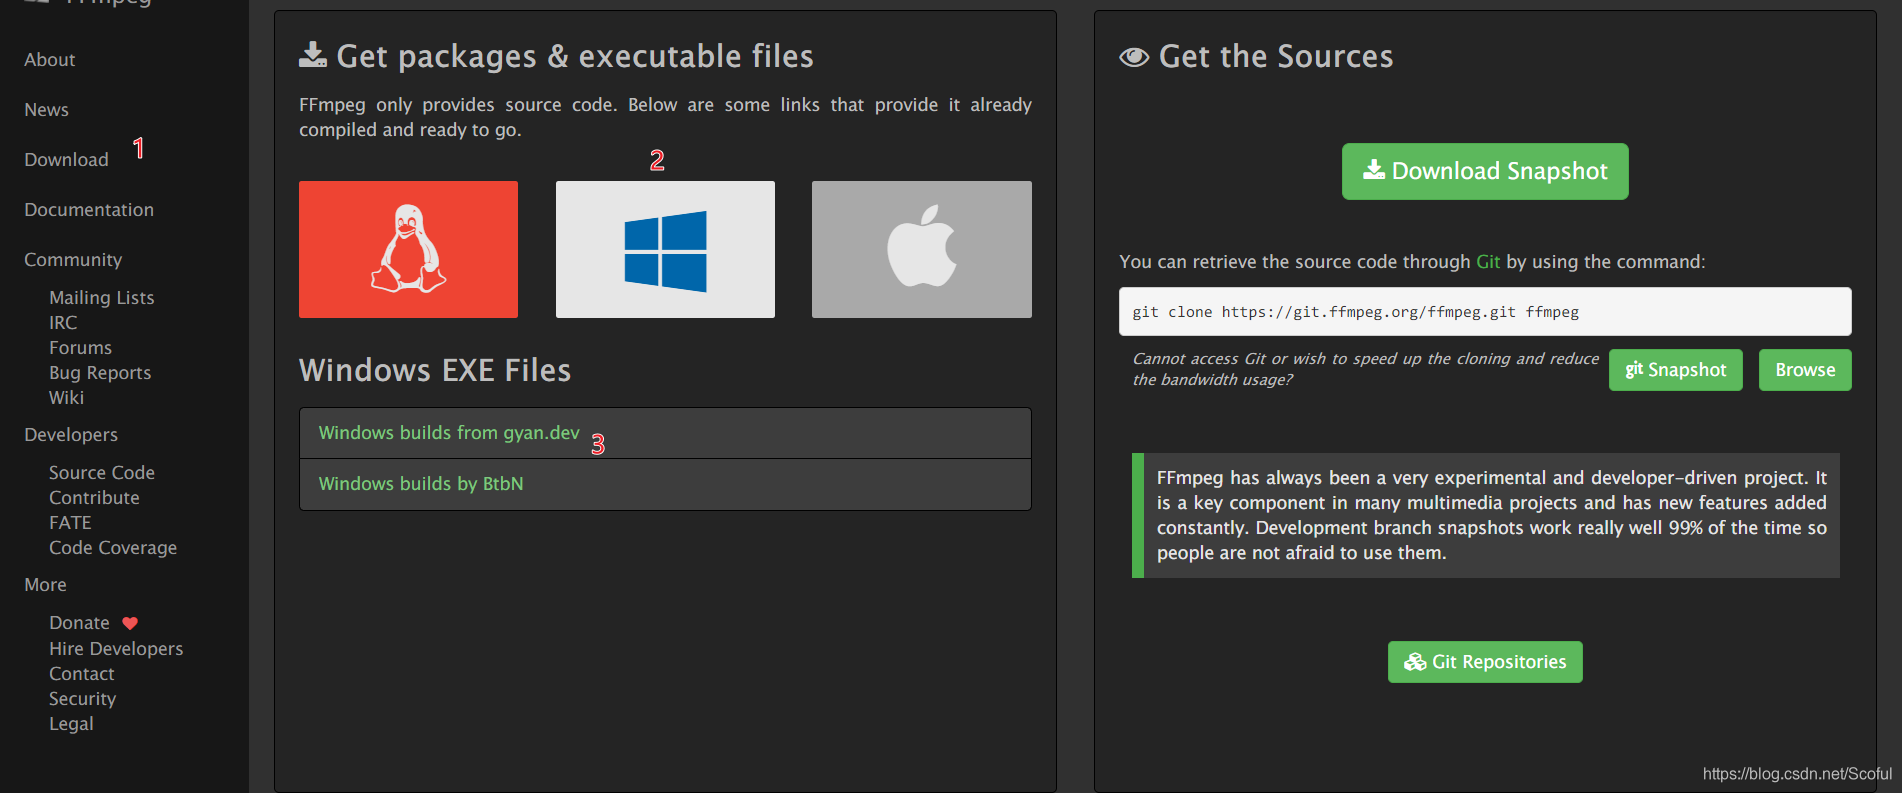Open the FATE link
The height and width of the screenshot is (793, 1902).
[70, 523]
